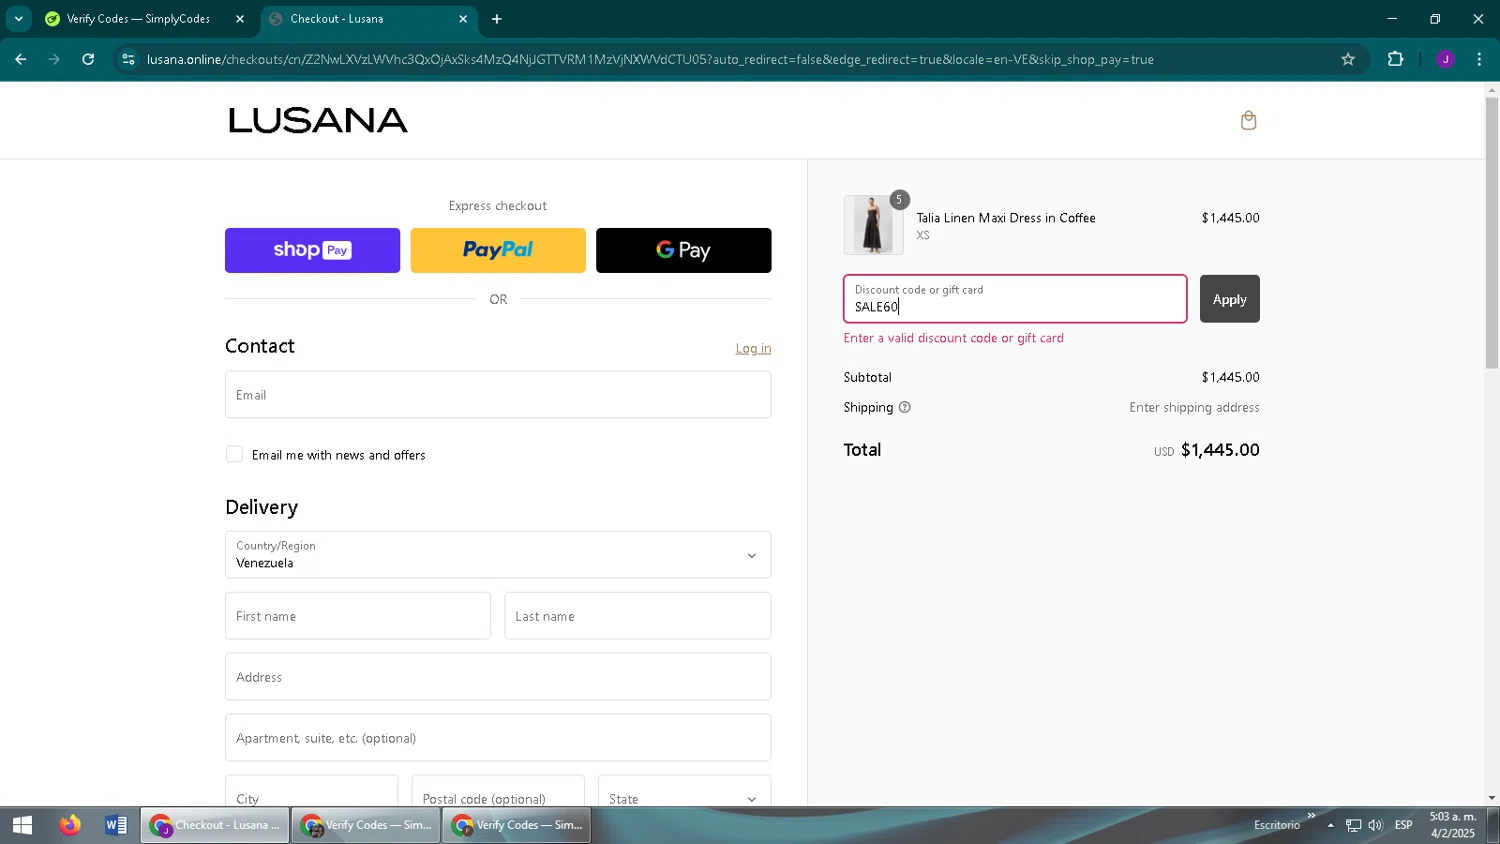
Task: Click the shipping info question mark icon
Action: pos(905,407)
